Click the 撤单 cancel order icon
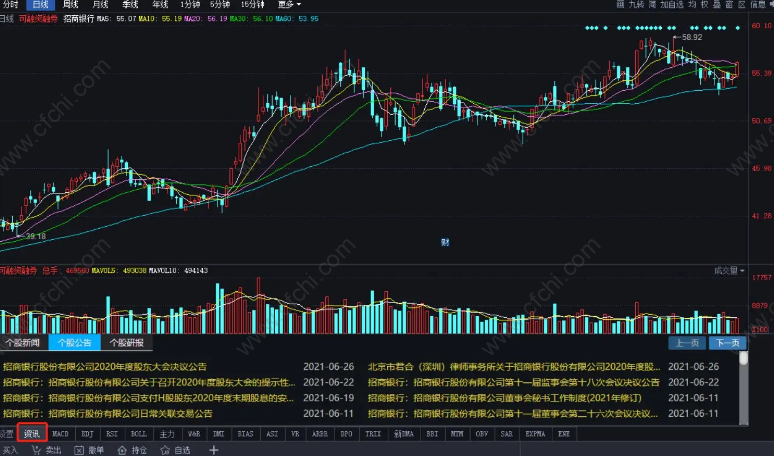Image resolution: width=774 pixels, height=456 pixels. 79,450
